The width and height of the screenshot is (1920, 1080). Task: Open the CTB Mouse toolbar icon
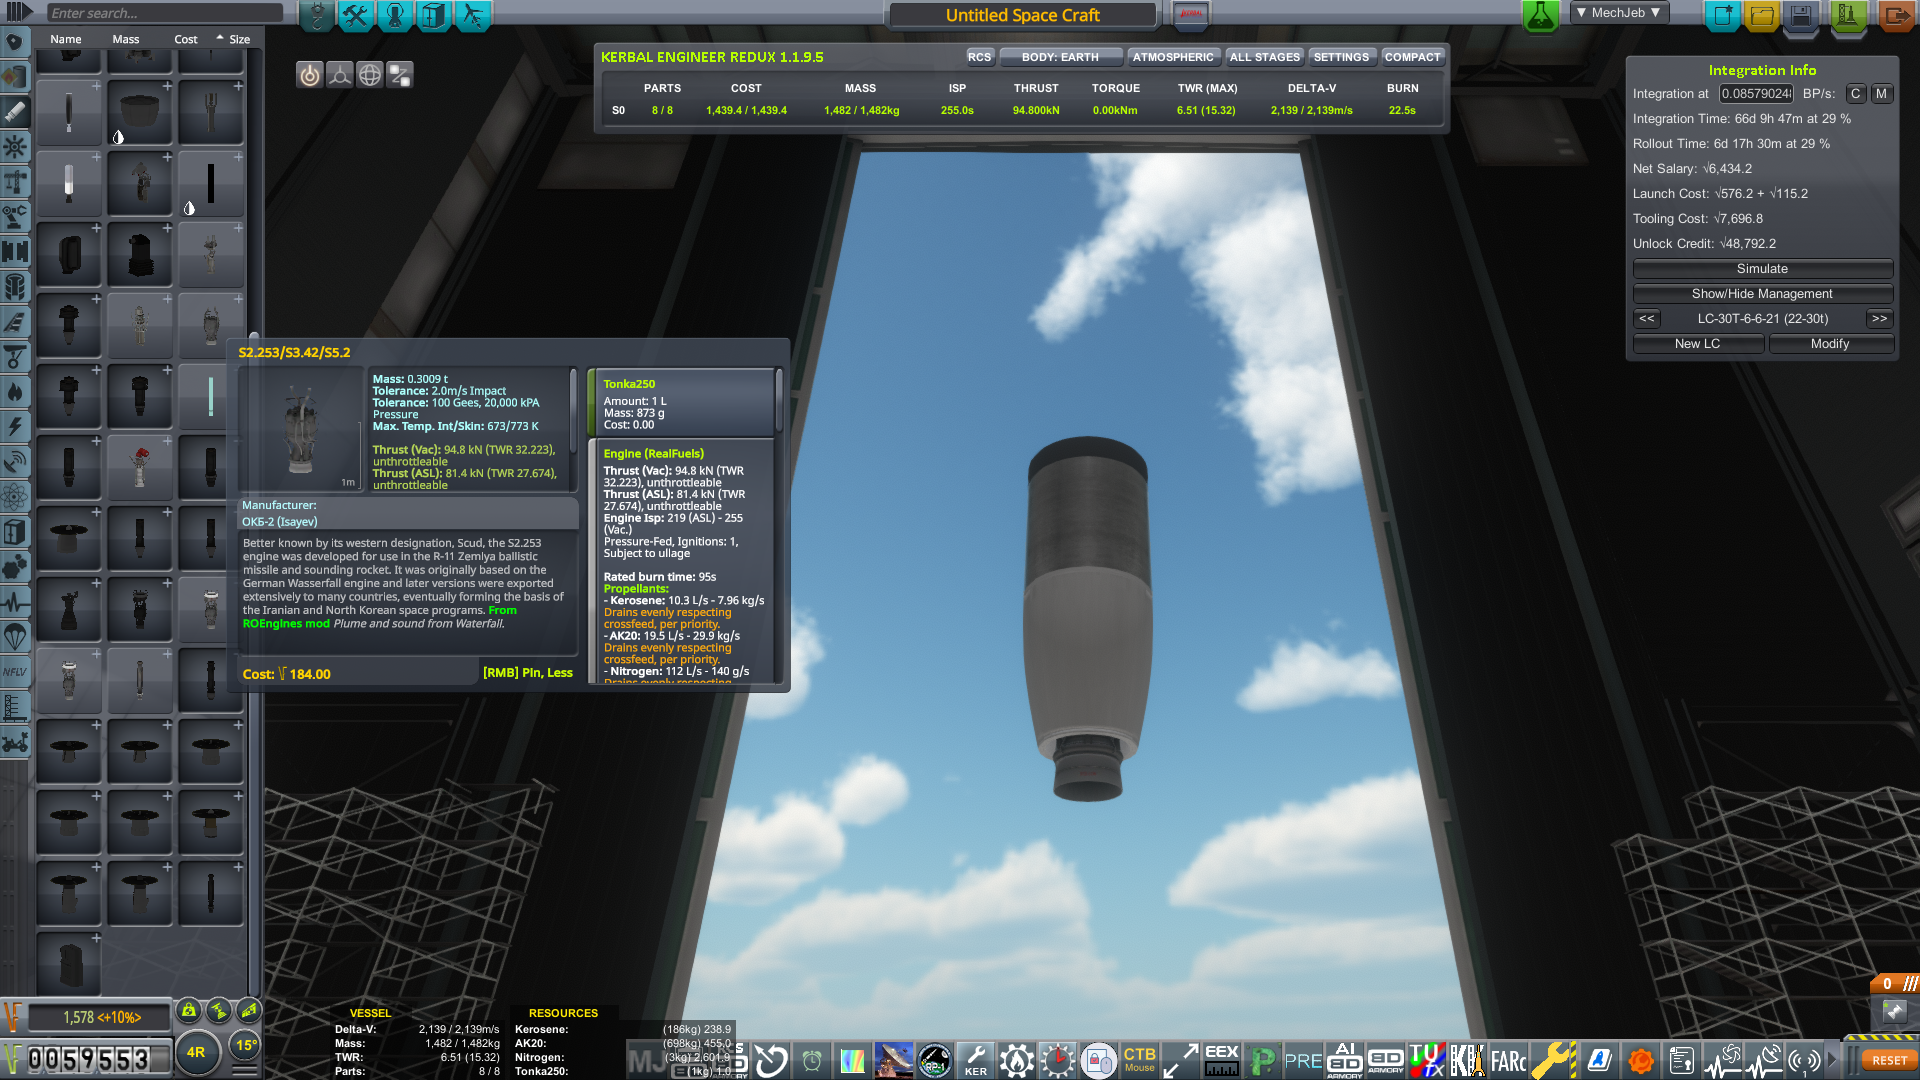[1139, 1060]
